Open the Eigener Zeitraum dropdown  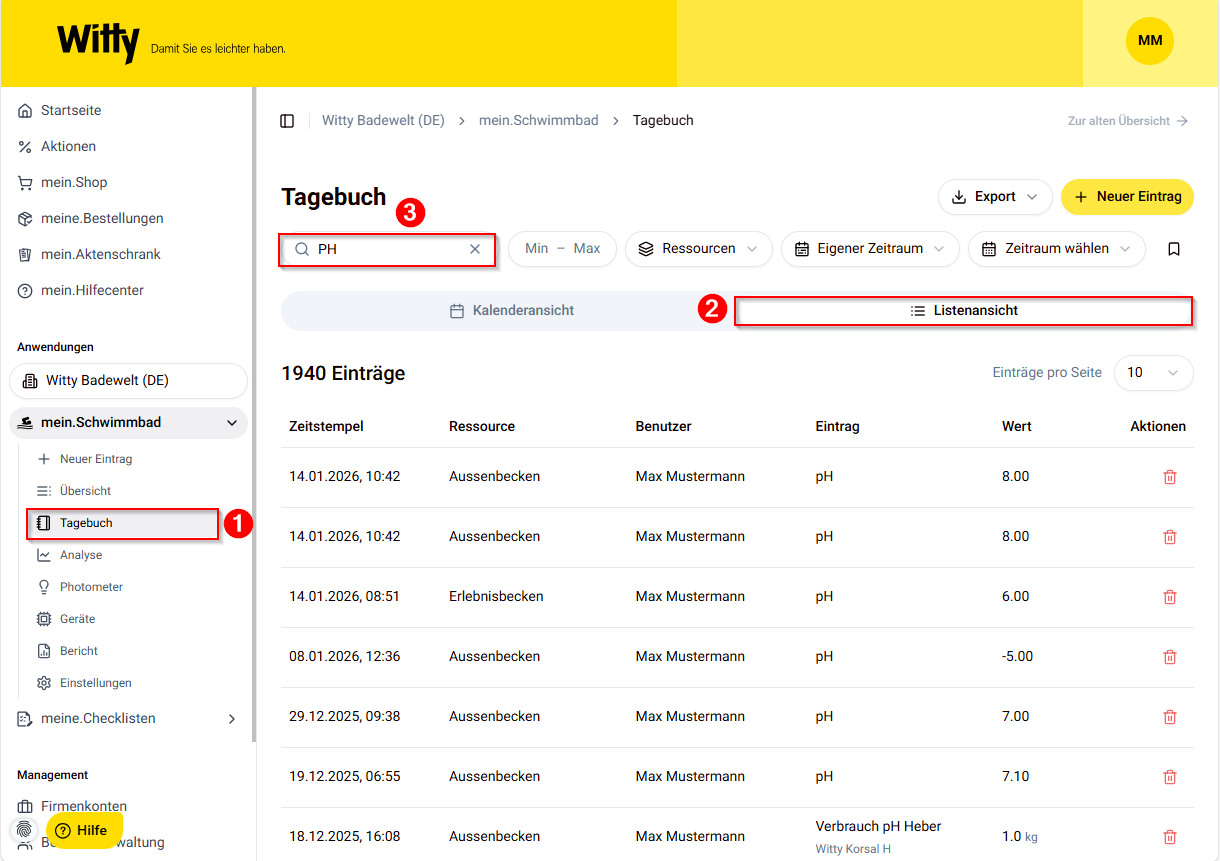pos(868,249)
